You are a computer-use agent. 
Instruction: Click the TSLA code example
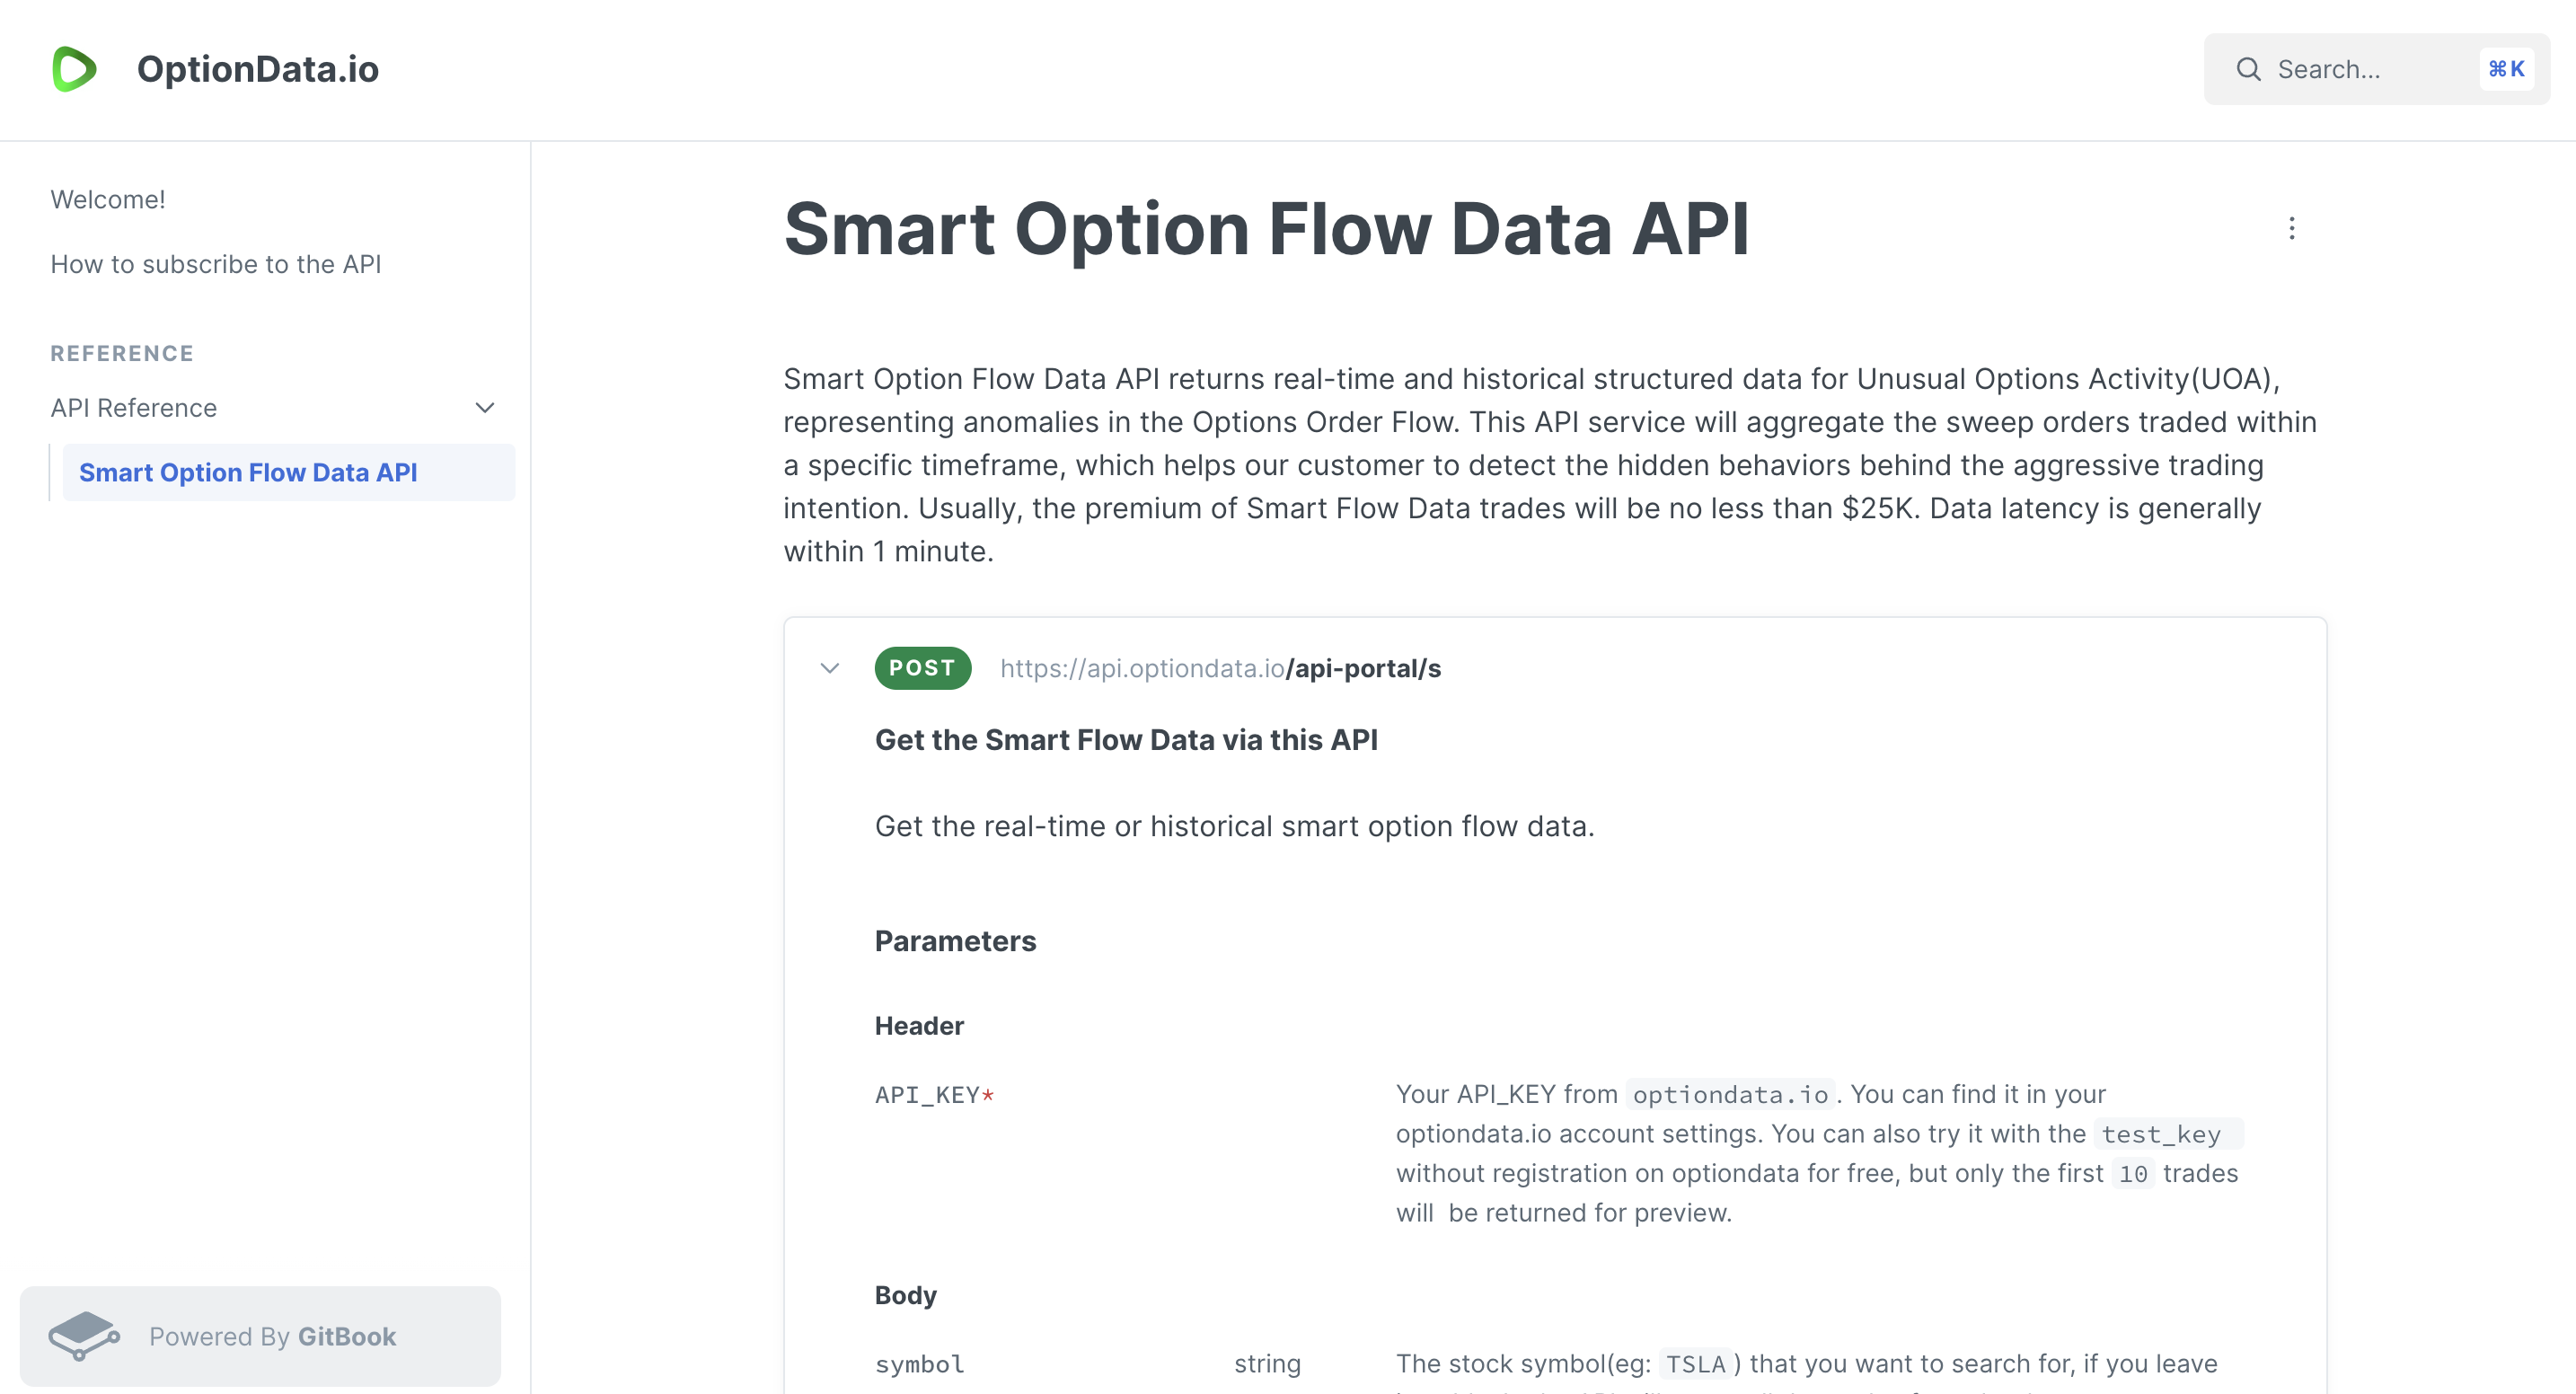pyautogui.click(x=1694, y=1363)
